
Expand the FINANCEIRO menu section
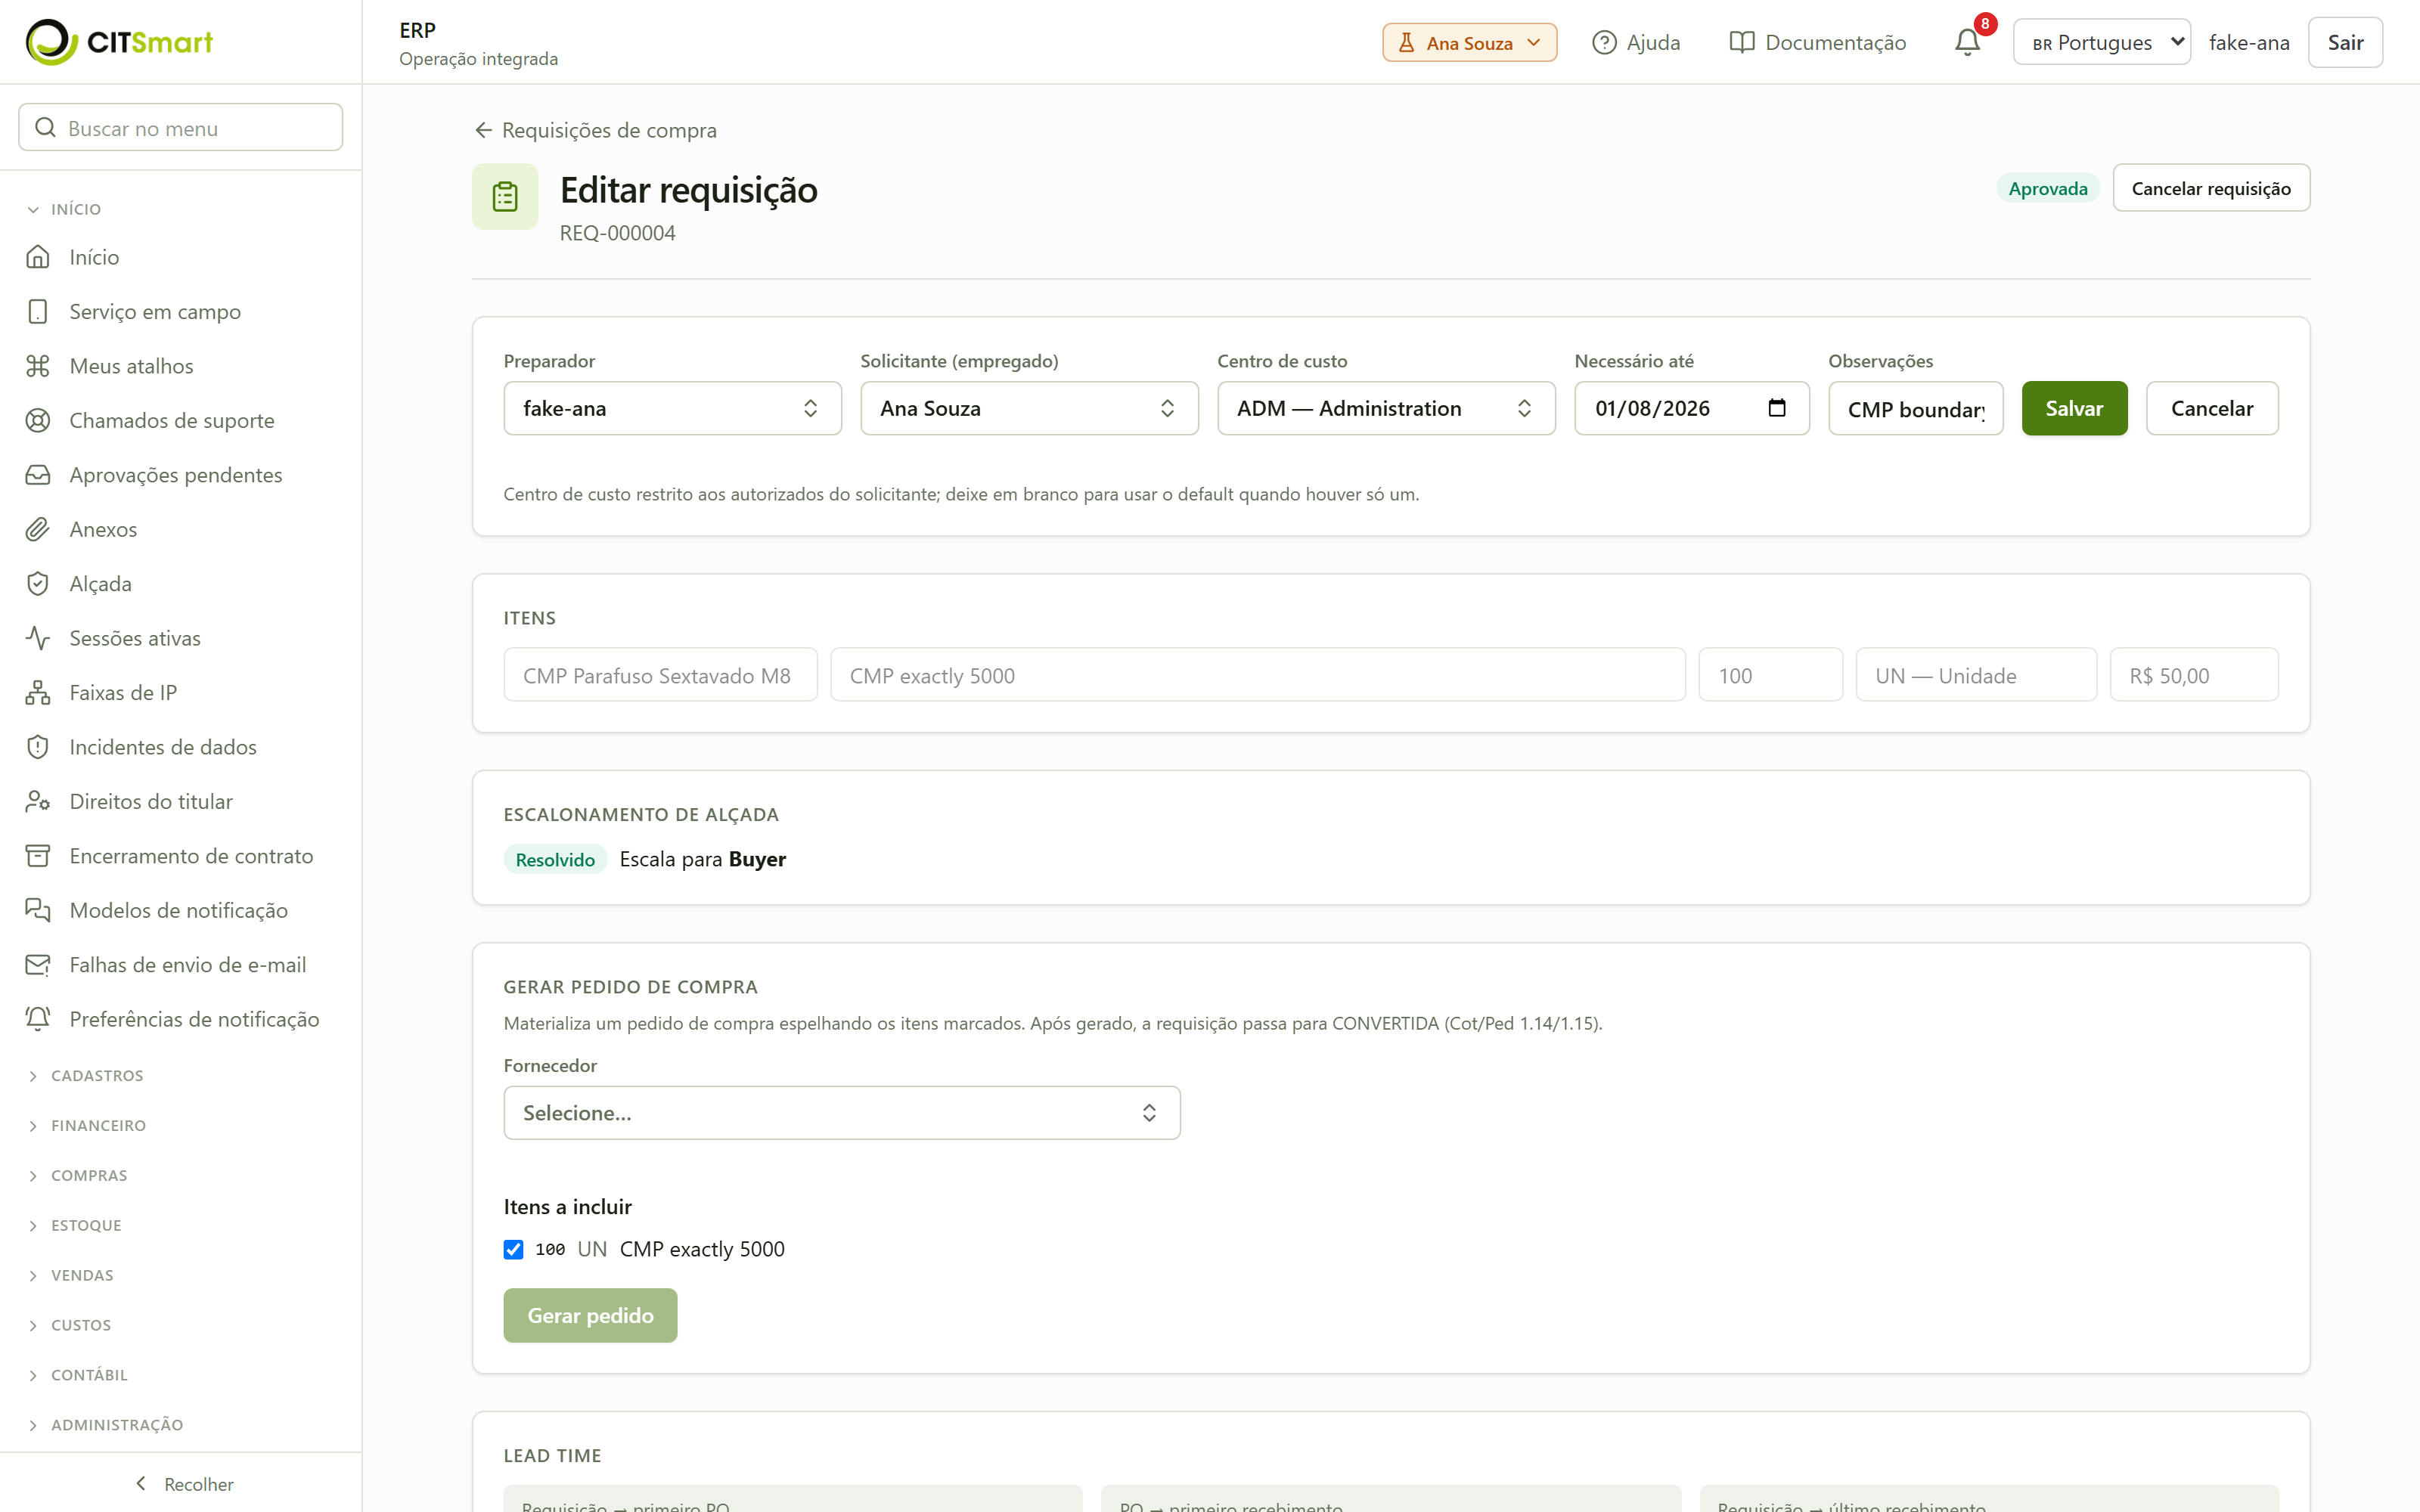86,1126
